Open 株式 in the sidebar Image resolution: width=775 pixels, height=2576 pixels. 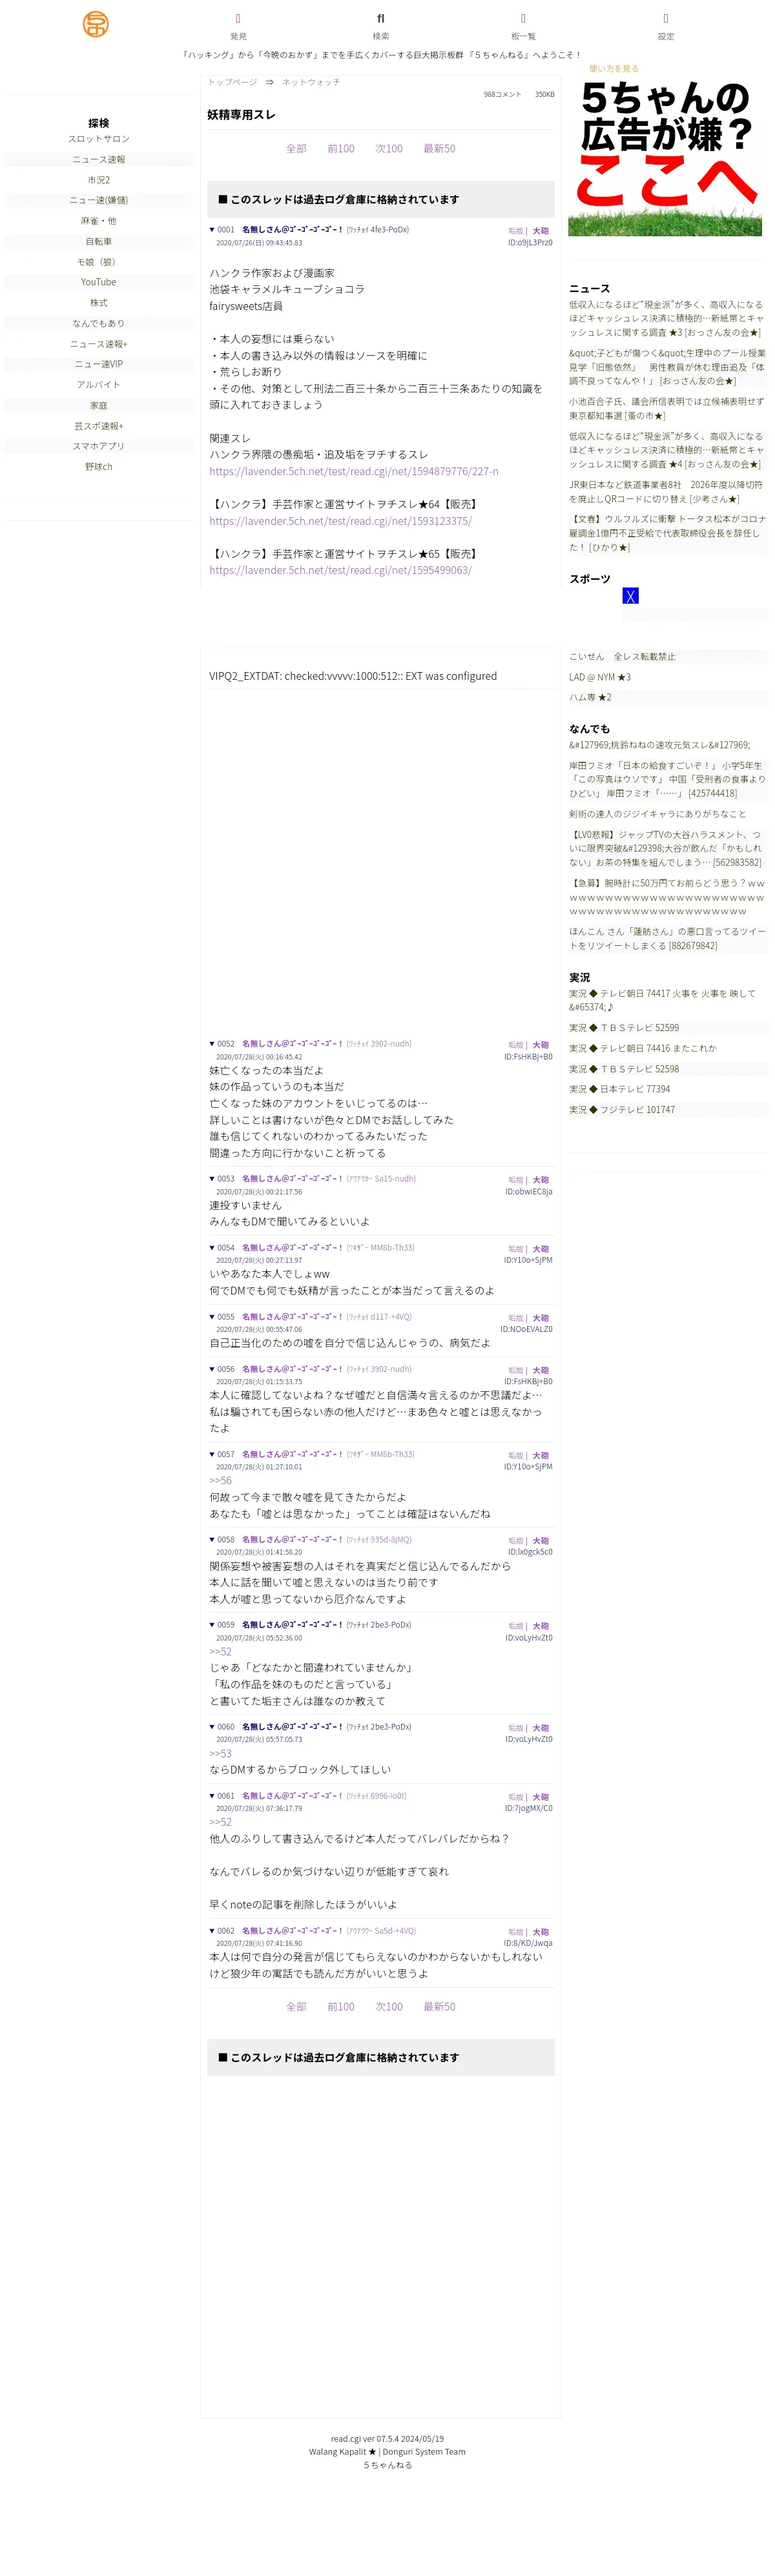coord(99,303)
